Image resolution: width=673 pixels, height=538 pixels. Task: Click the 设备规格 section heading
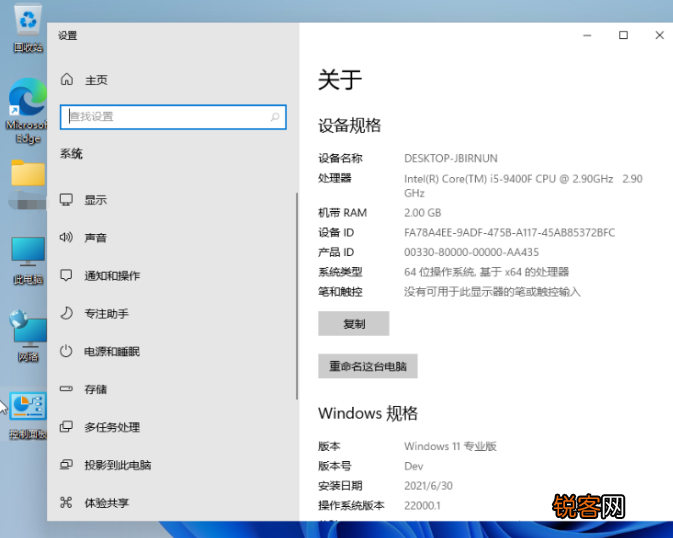[x=349, y=125]
